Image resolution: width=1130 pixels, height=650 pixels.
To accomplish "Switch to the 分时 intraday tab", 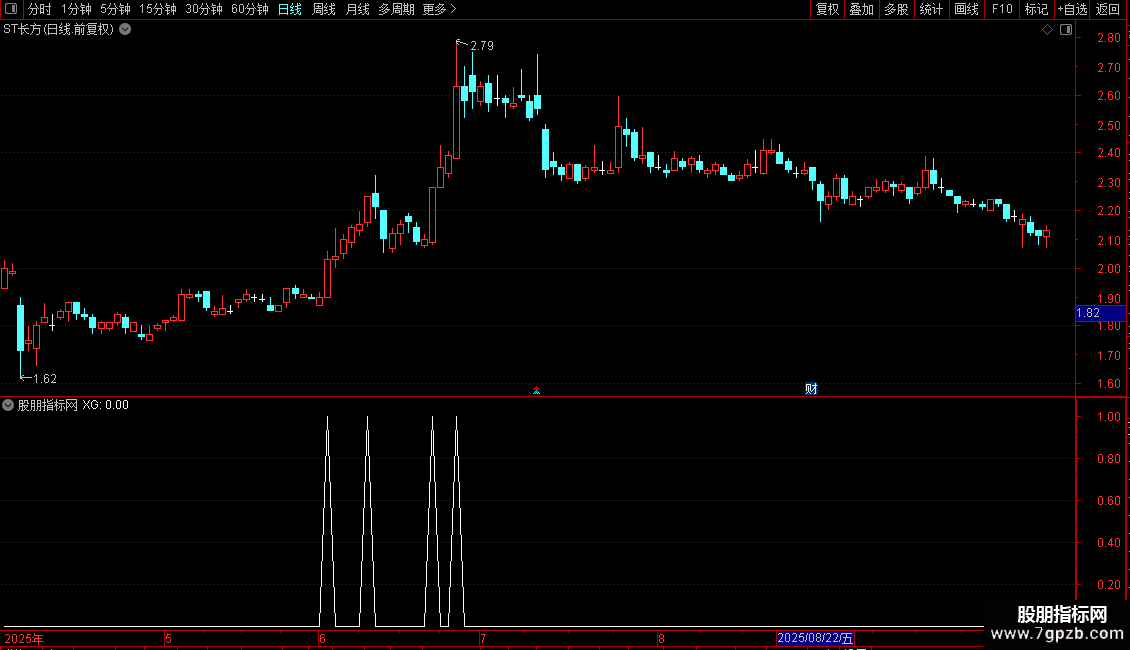I will (x=40, y=9).
